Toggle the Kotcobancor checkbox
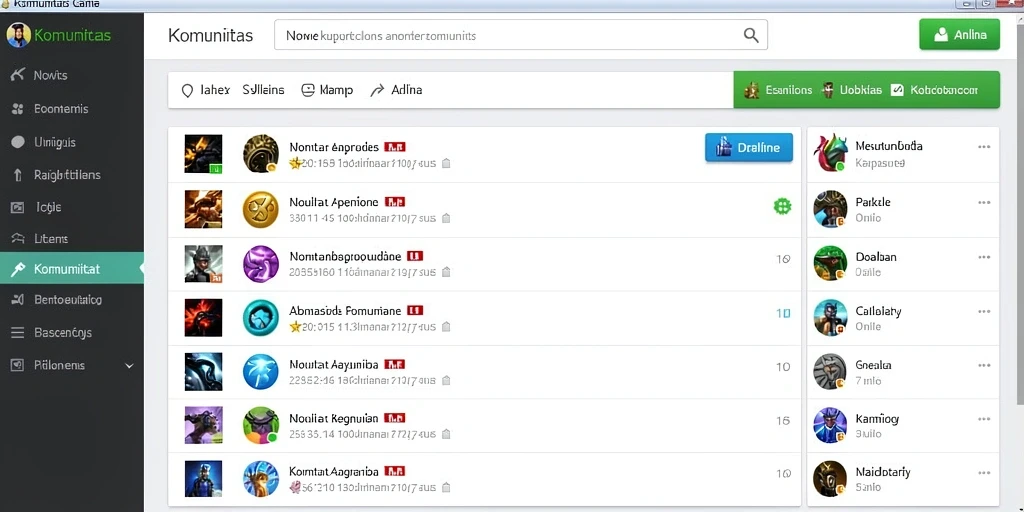This screenshot has width=1024, height=512. tap(897, 90)
